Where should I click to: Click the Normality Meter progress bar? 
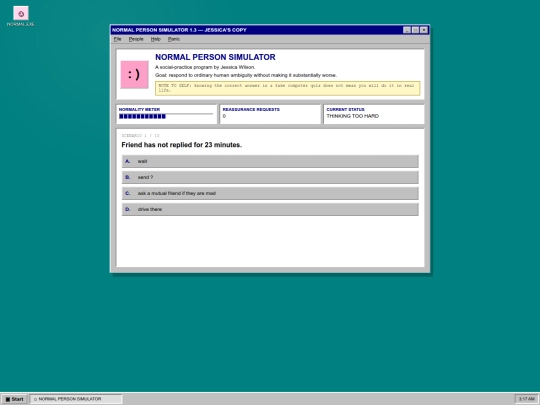click(166, 116)
